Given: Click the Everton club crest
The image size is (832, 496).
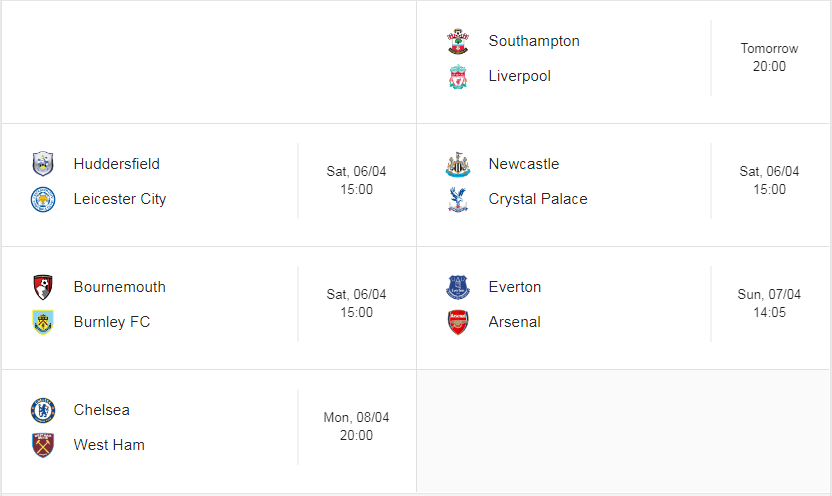Looking at the screenshot, I should click(458, 287).
